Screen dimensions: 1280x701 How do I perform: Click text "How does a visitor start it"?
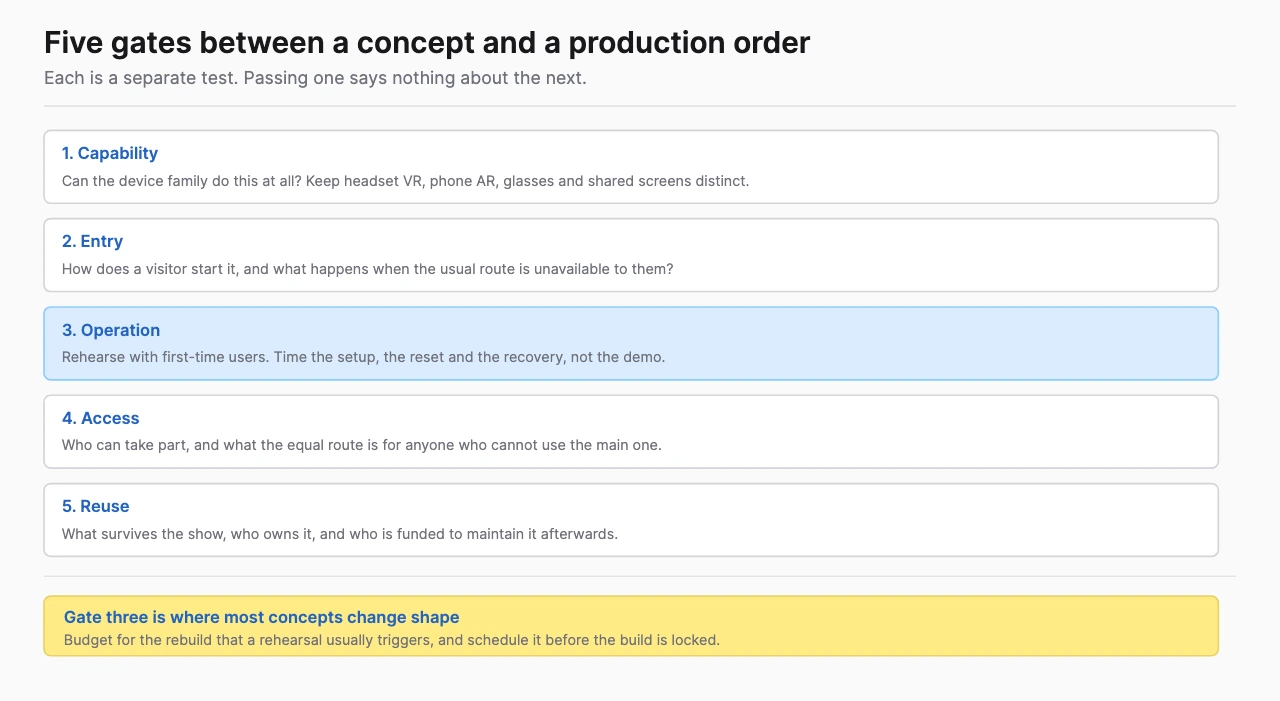pos(152,269)
